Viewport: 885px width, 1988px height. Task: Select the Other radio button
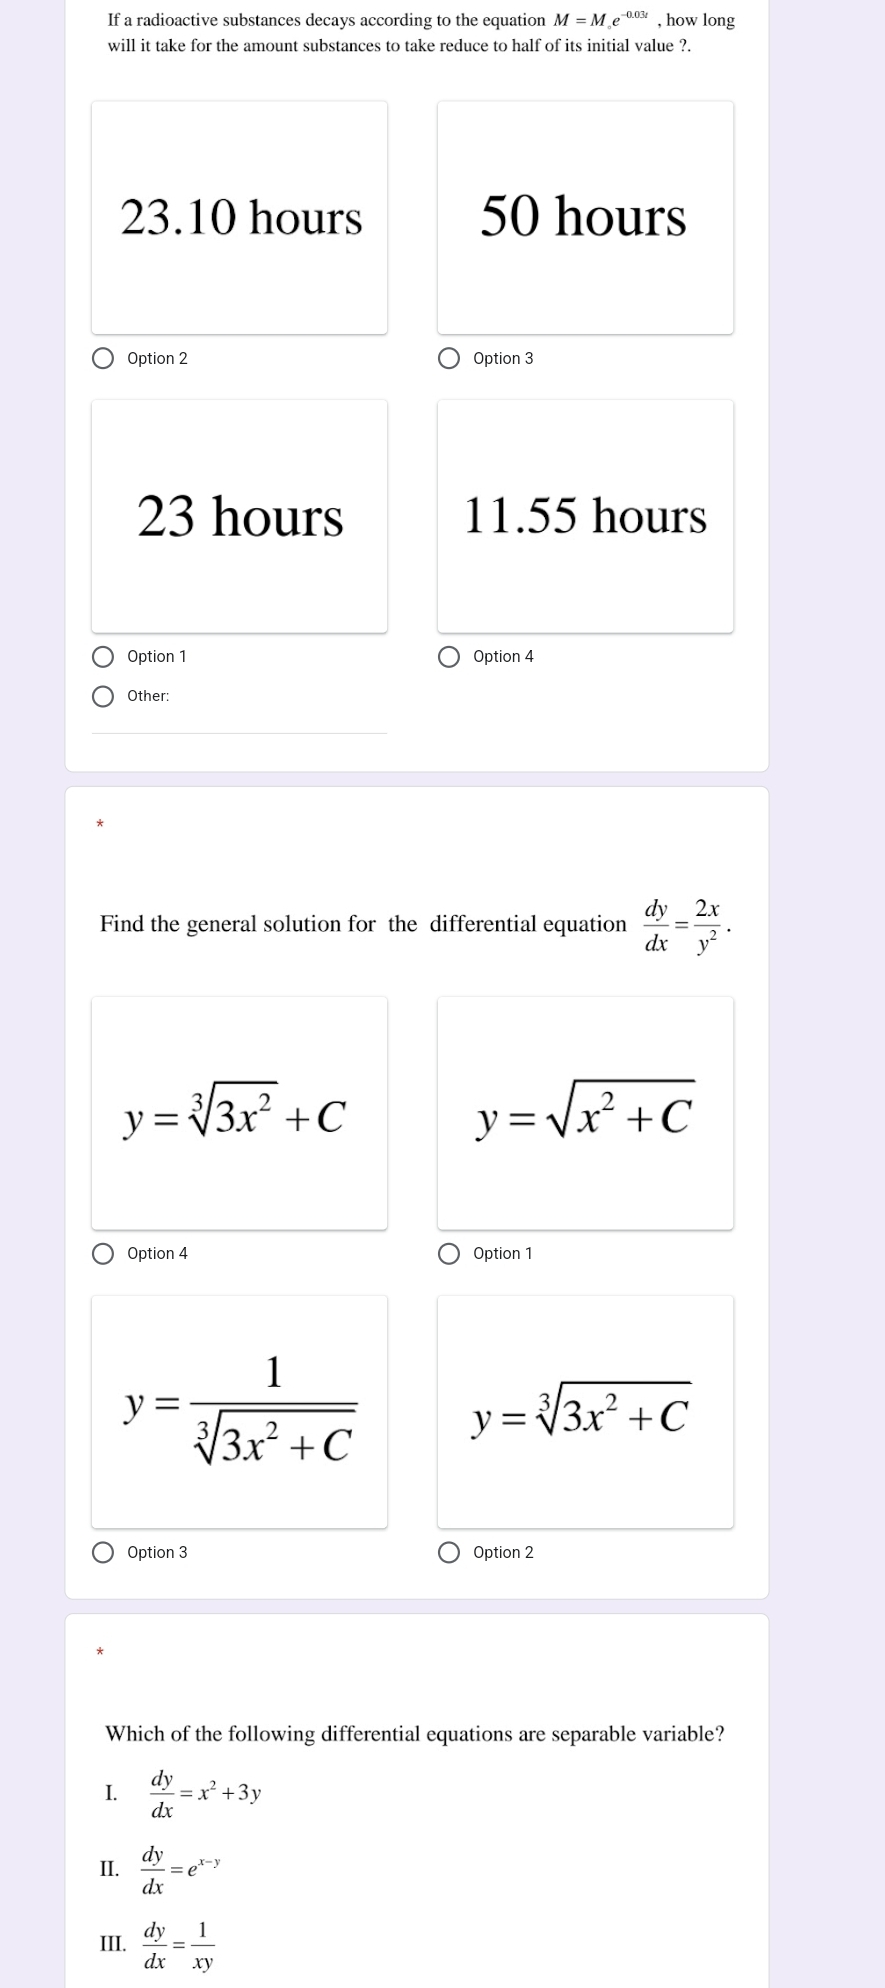[103, 696]
